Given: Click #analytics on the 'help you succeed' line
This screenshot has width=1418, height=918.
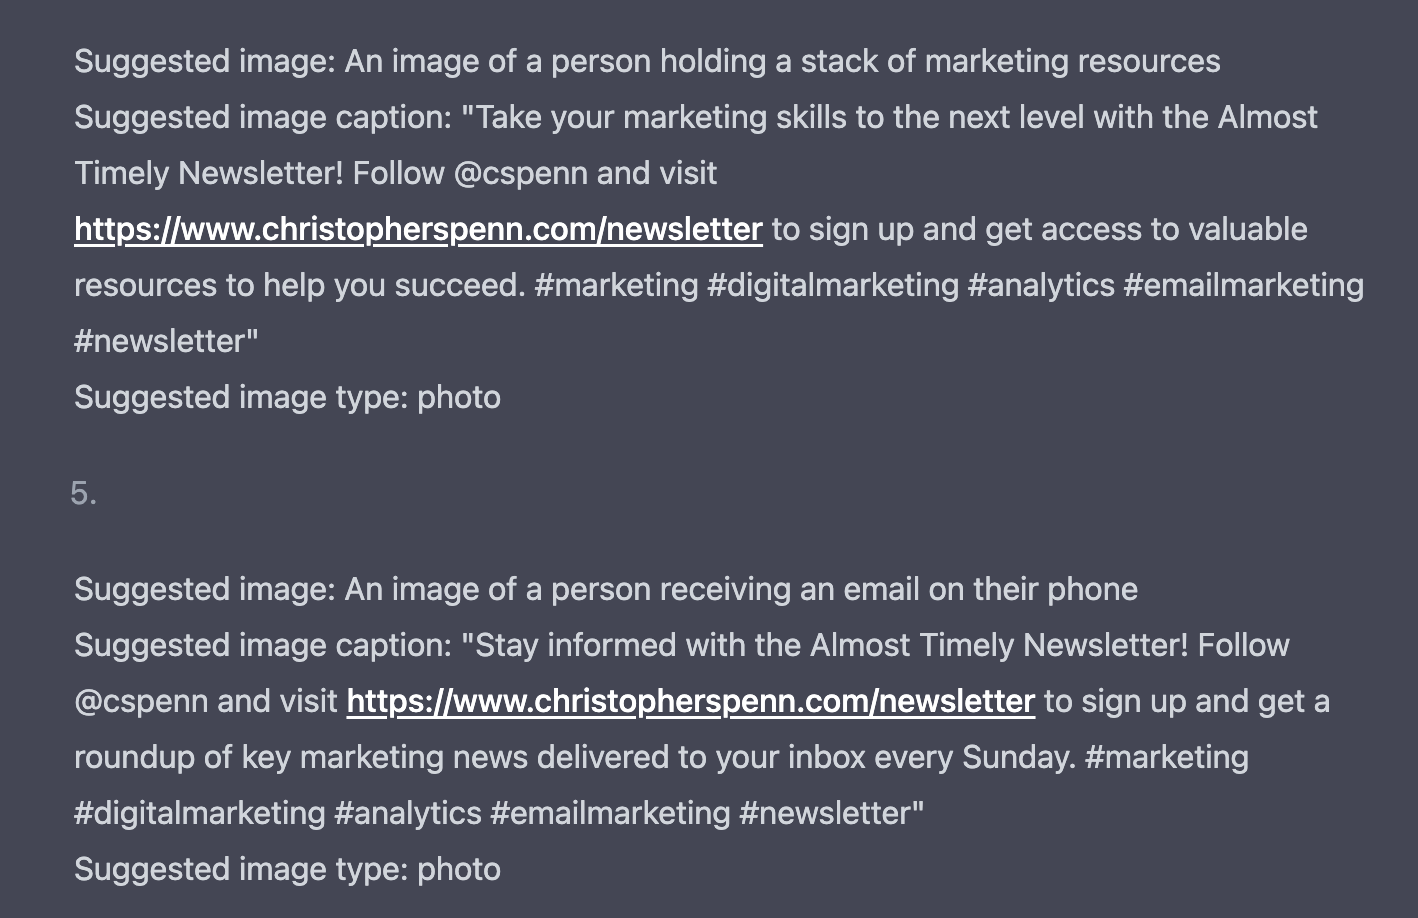Looking at the screenshot, I should (x=1041, y=286).
